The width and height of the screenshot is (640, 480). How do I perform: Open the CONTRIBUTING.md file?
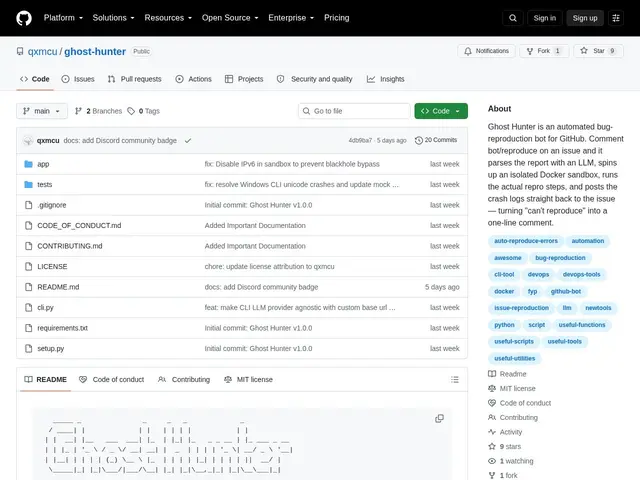tap(70, 246)
